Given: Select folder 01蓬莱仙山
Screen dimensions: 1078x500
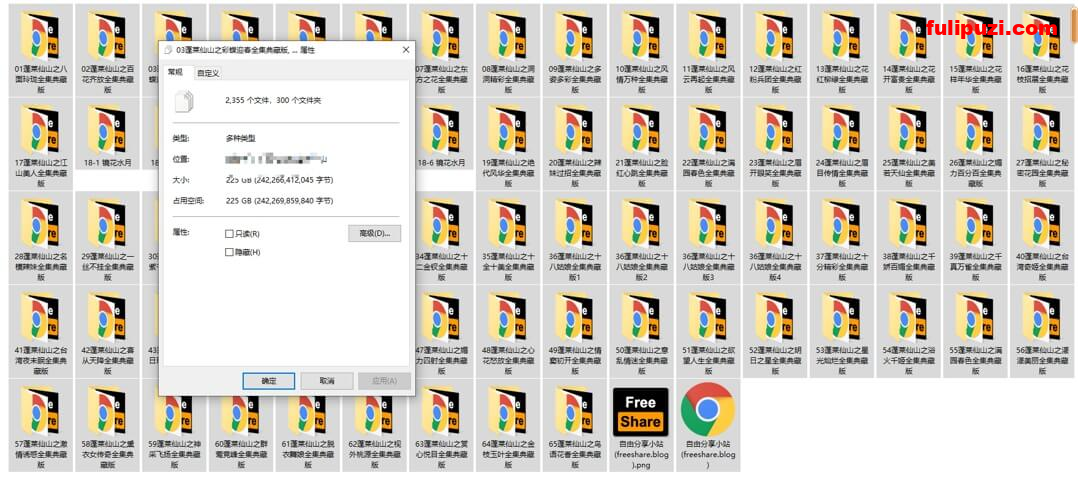Looking at the screenshot, I should pos(41,49).
